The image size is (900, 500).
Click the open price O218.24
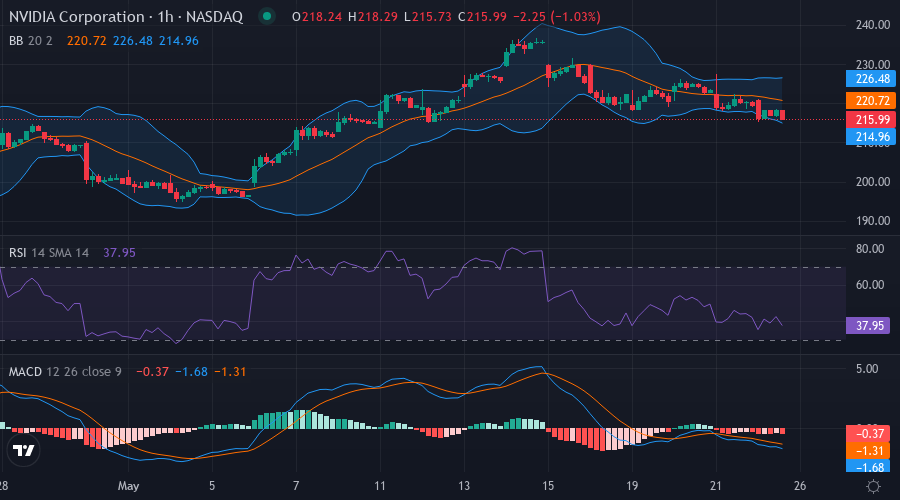tap(317, 17)
